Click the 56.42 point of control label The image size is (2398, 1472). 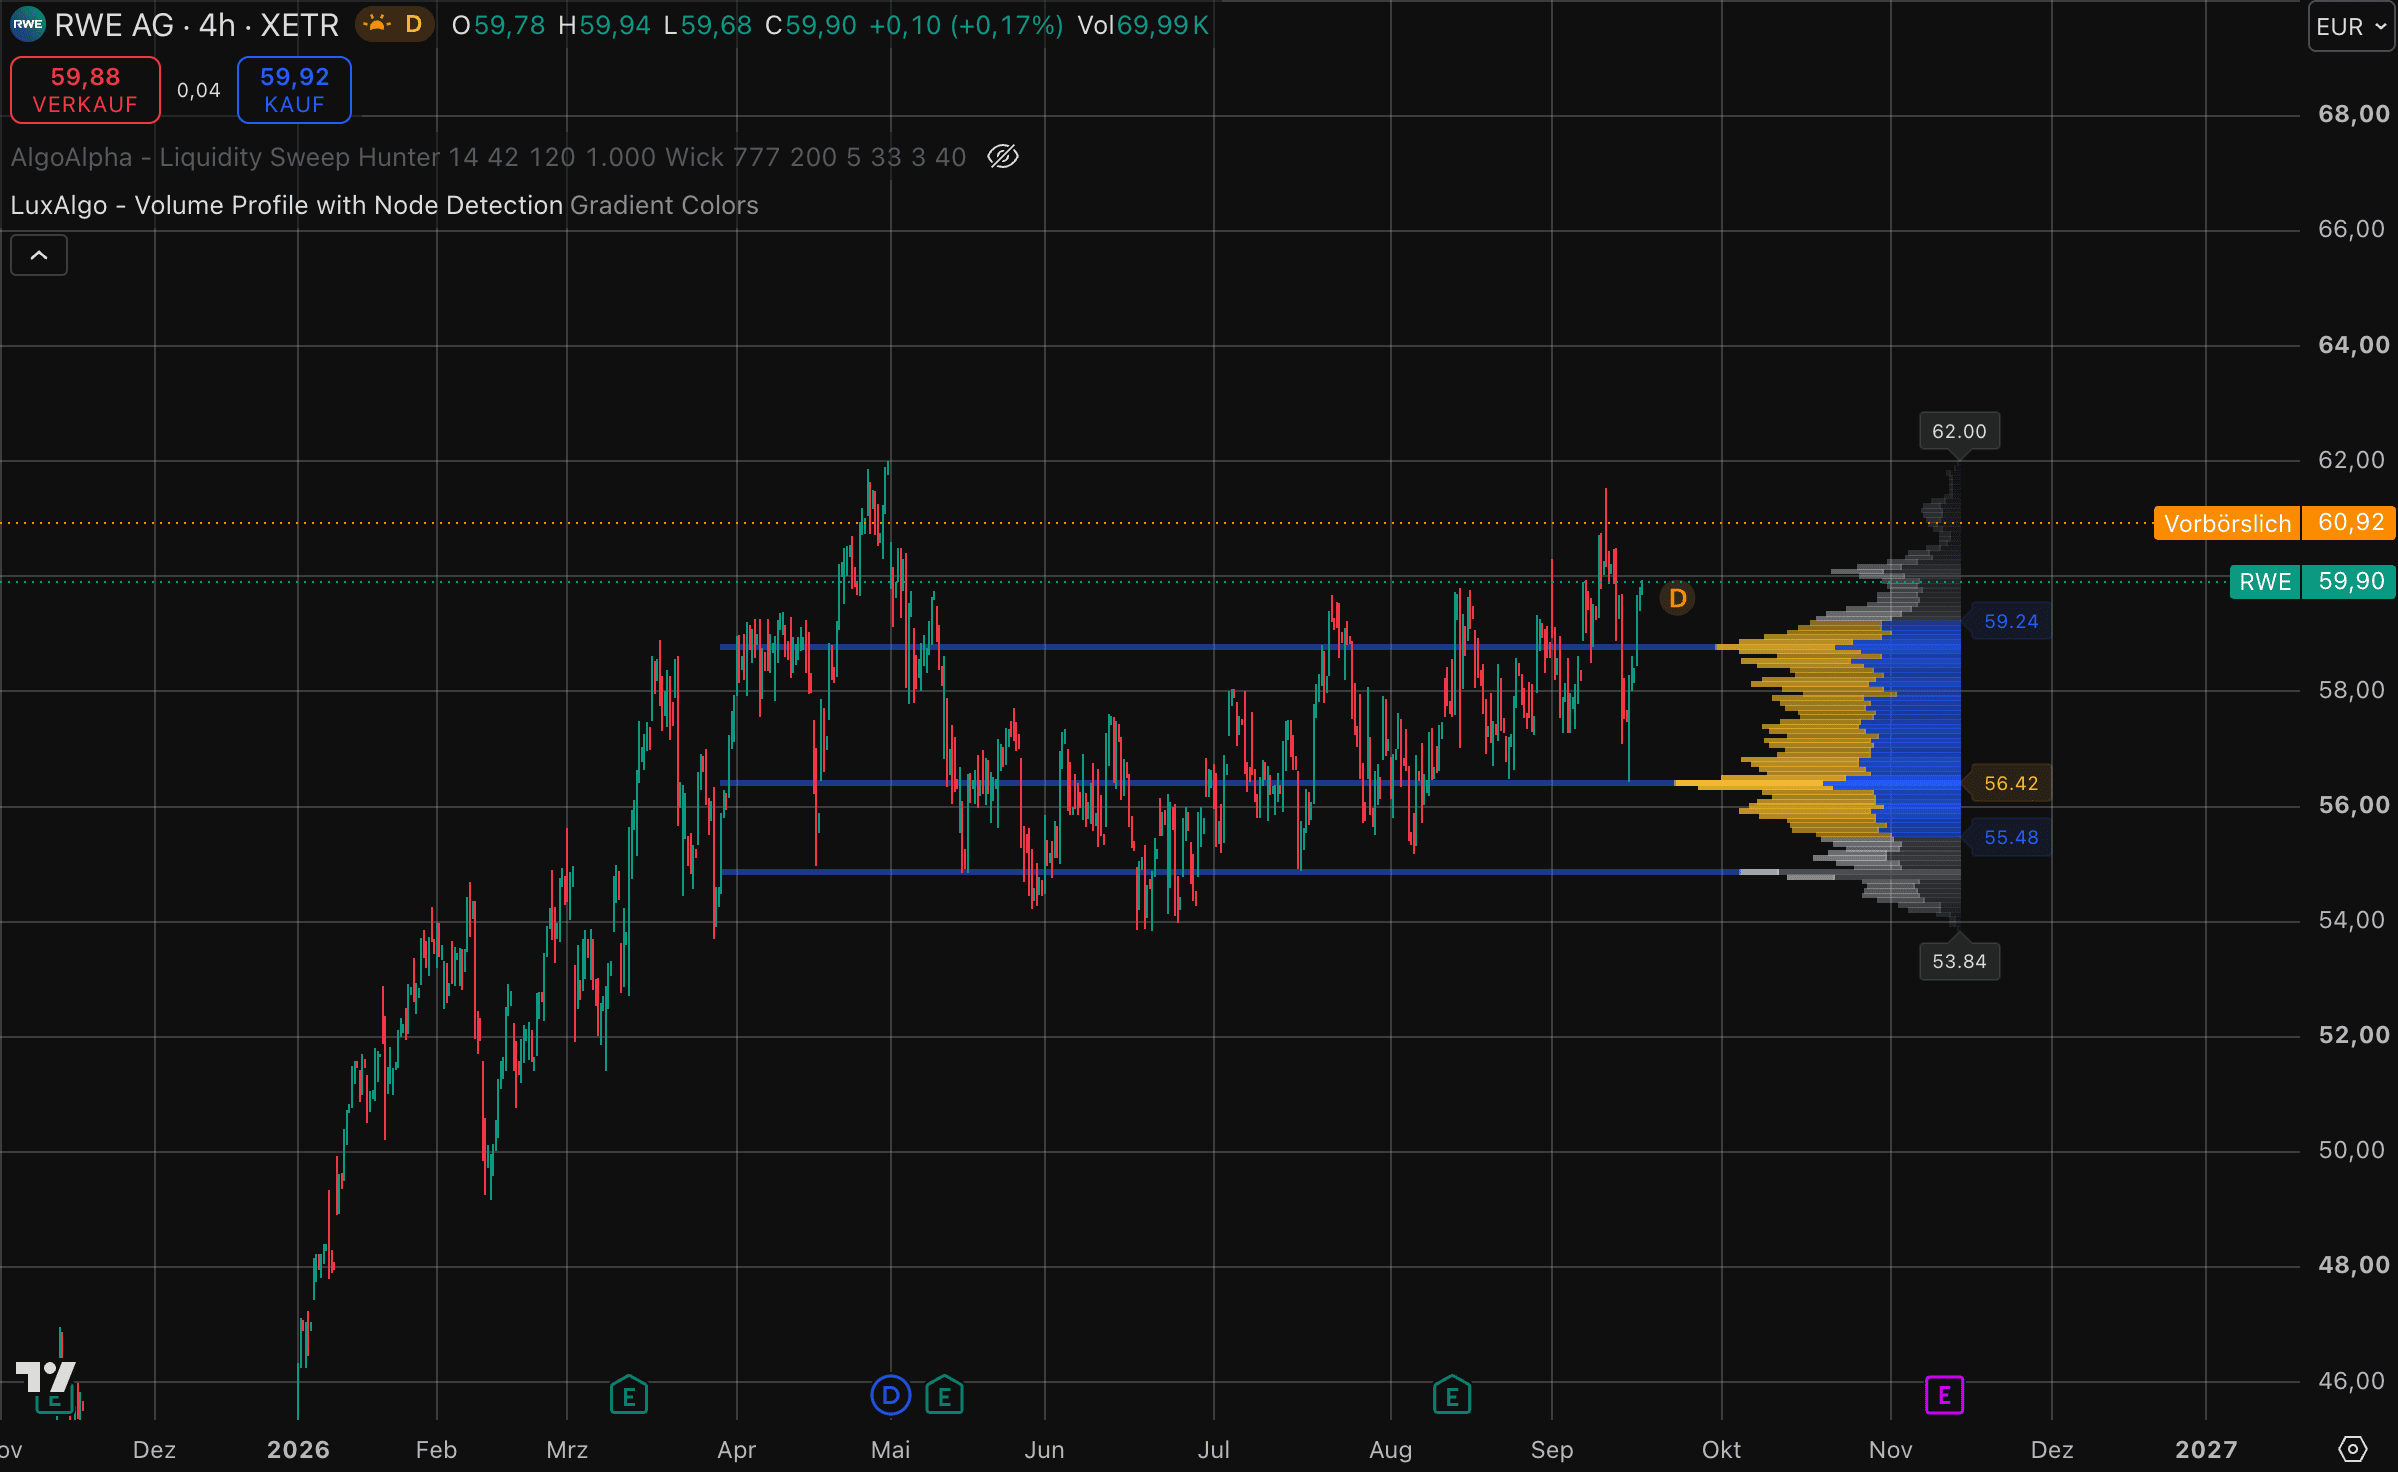(x=2010, y=783)
